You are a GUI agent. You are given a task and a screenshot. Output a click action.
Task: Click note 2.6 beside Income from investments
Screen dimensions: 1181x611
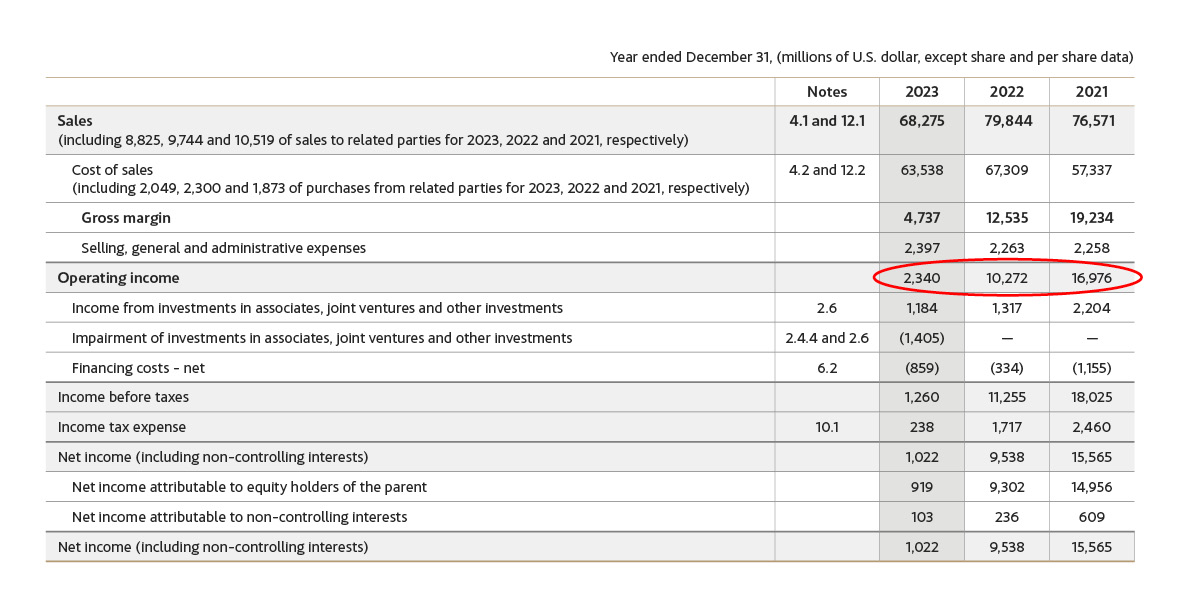click(x=826, y=308)
